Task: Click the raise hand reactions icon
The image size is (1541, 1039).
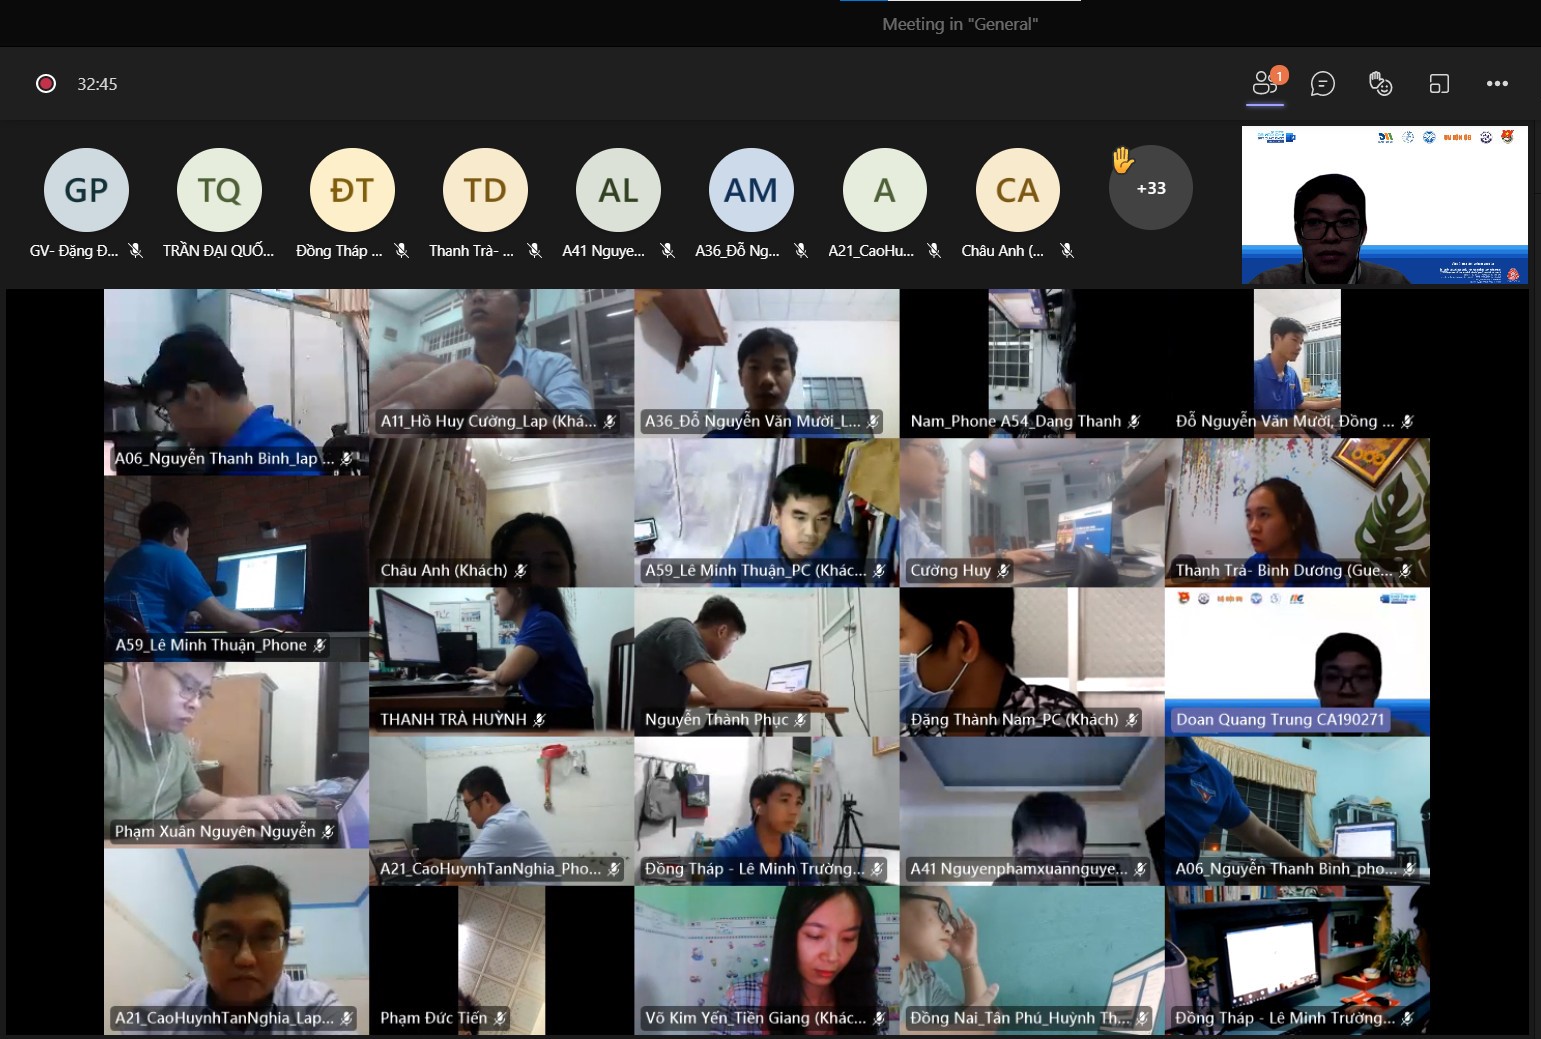Action: [1381, 84]
